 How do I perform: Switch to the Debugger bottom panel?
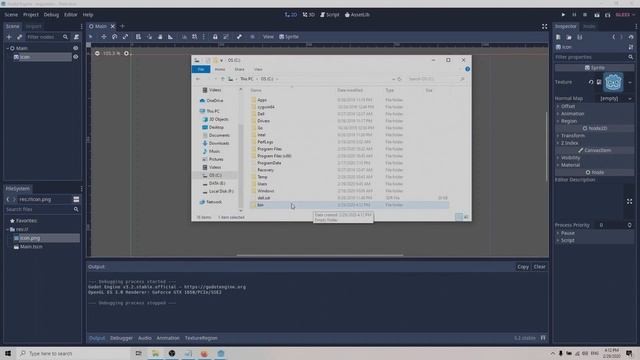click(x=121, y=338)
